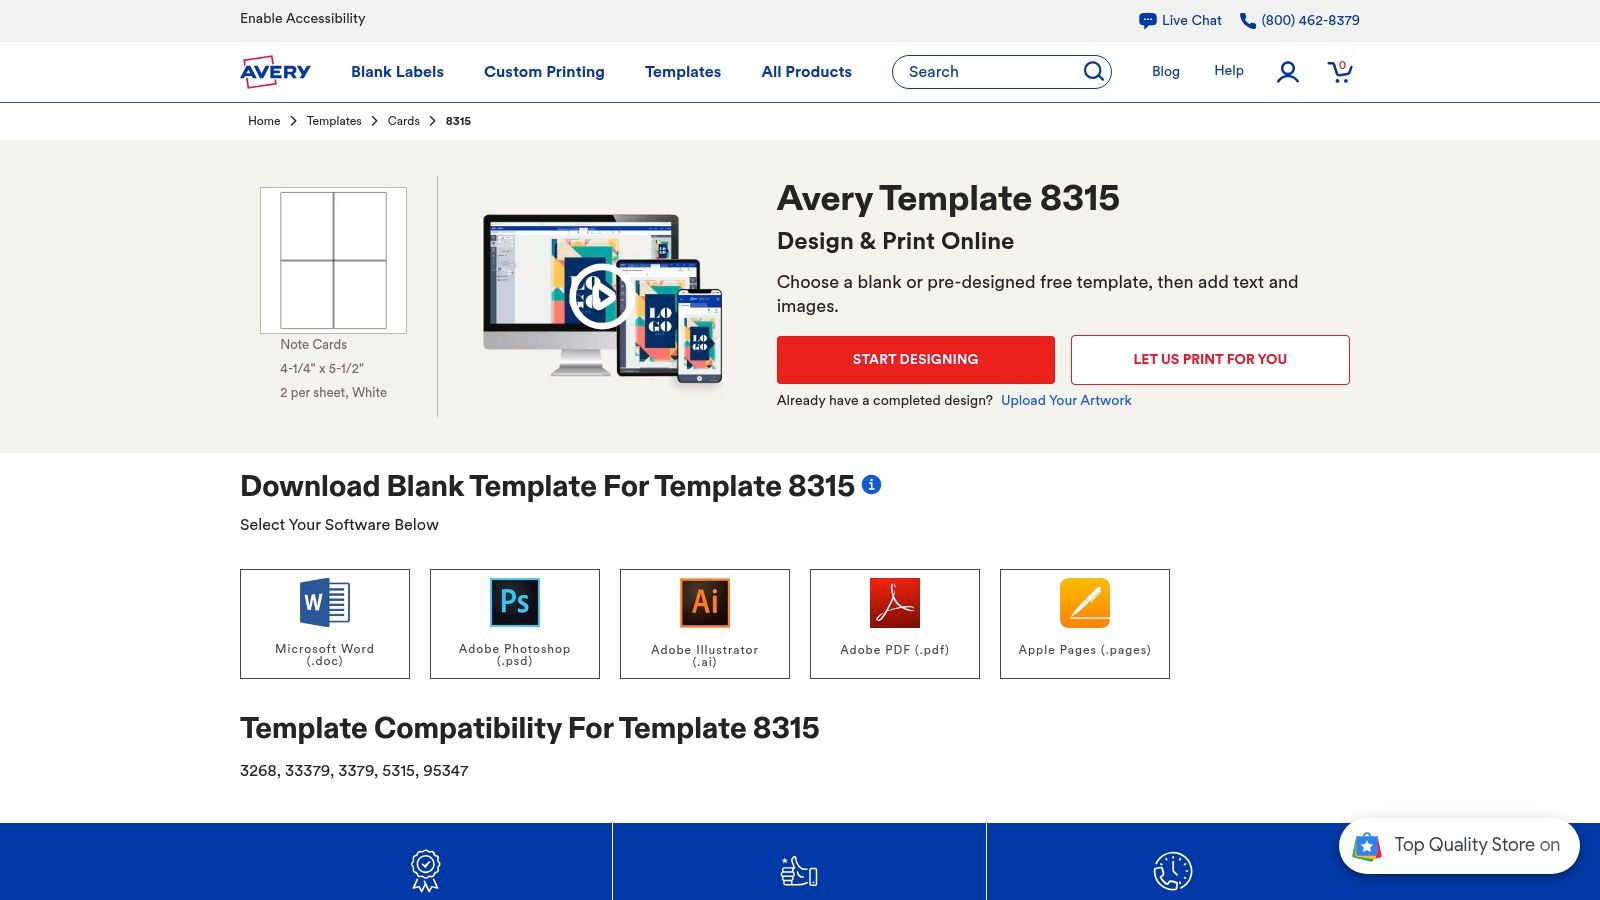Open the Blank Labels menu

pos(397,72)
